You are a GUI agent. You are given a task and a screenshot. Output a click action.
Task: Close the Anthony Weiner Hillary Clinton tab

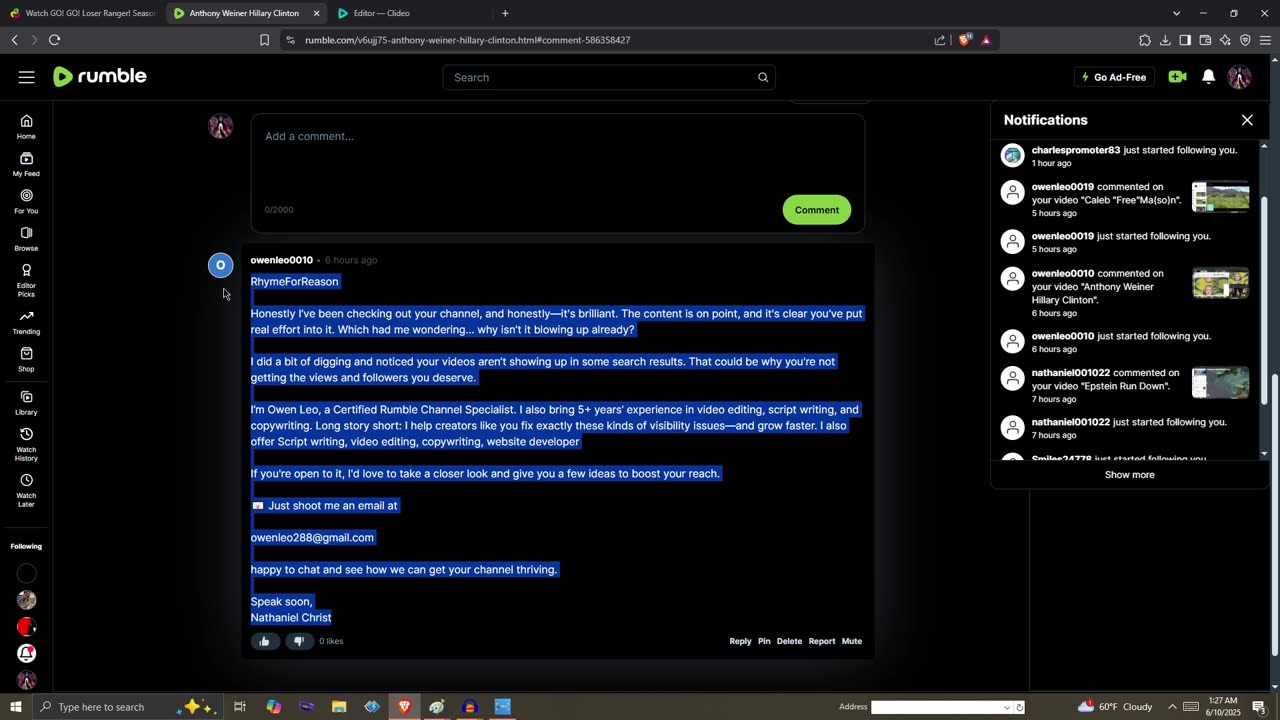tap(316, 13)
